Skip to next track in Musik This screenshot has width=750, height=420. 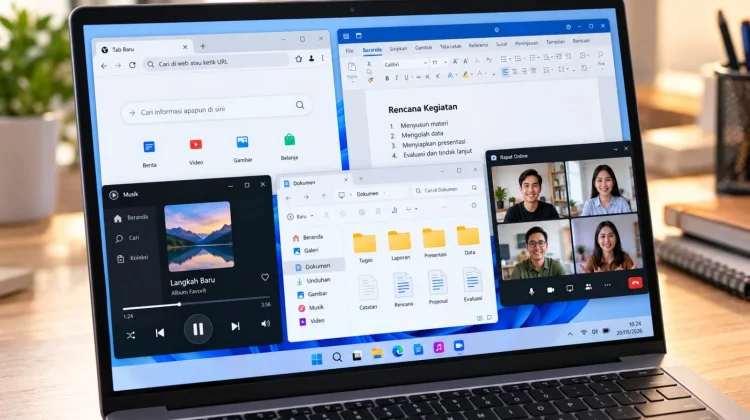pos(235,326)
